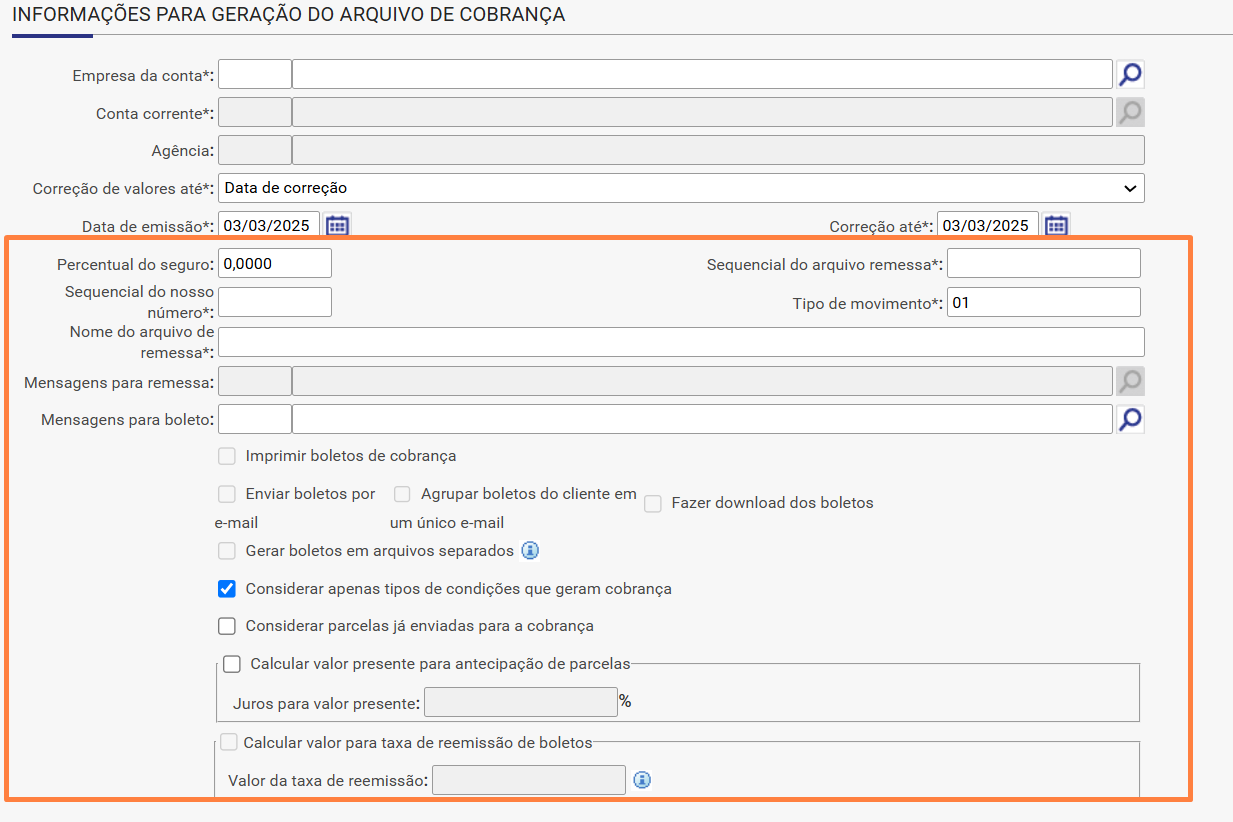Click the heading Informações para geração do arquivo de cobrança
This screenshot has width=1233, height=822.
click(x=288, y=15)
